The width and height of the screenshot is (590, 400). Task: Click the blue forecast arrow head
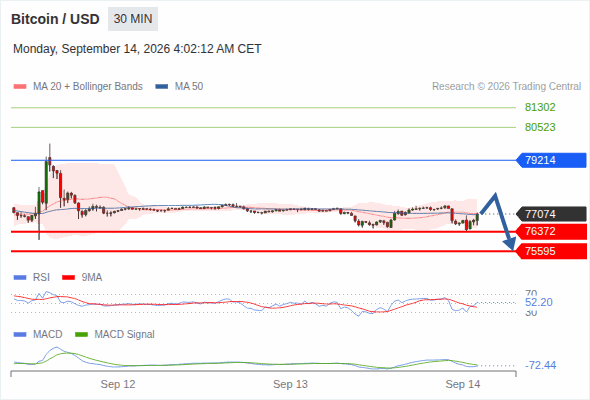(510, 243)
